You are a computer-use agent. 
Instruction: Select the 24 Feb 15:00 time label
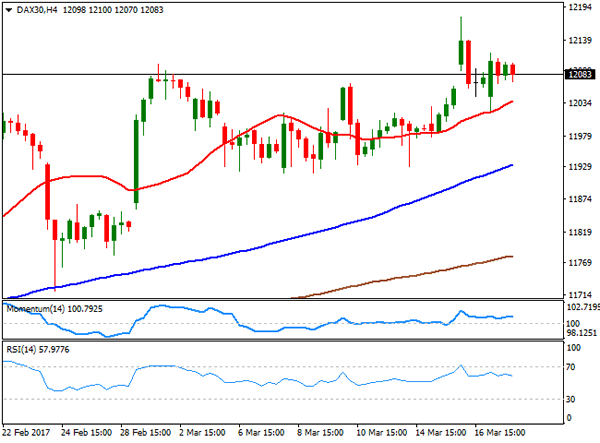[86, 433]
